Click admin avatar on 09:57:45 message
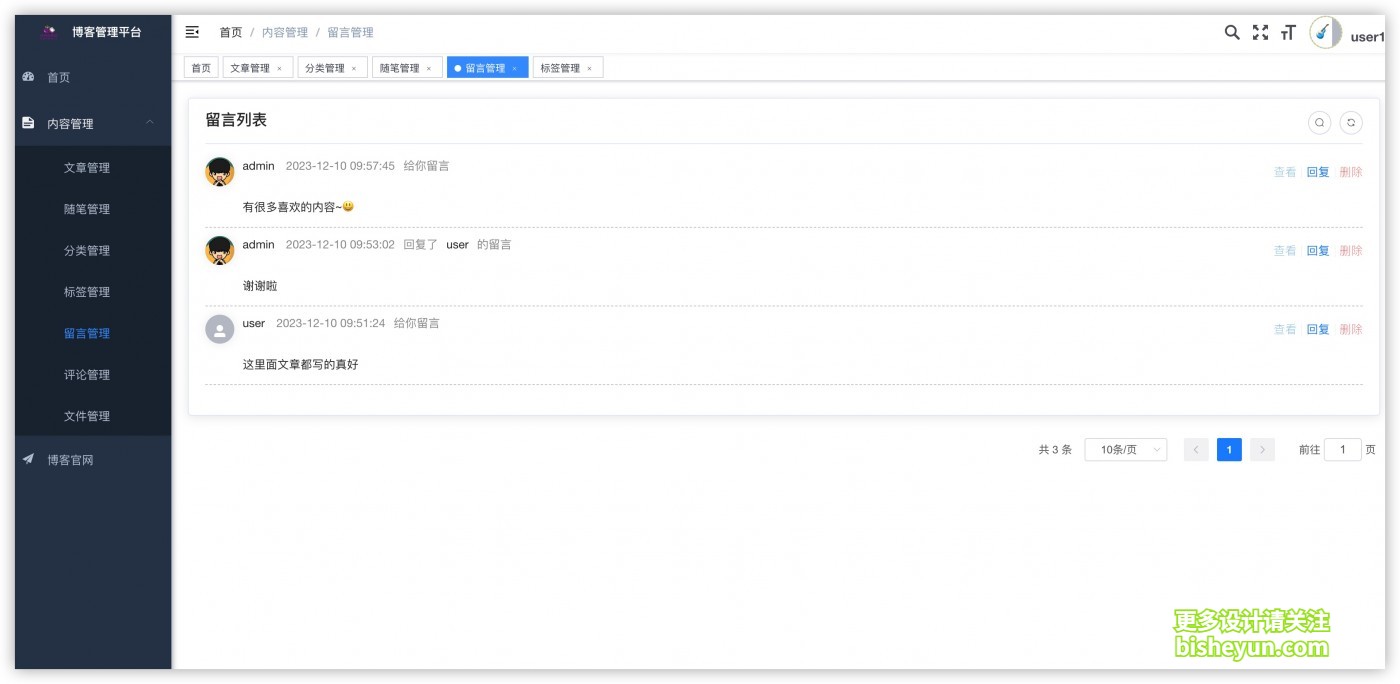This screenshot has height=684, width=1400. 220,172
